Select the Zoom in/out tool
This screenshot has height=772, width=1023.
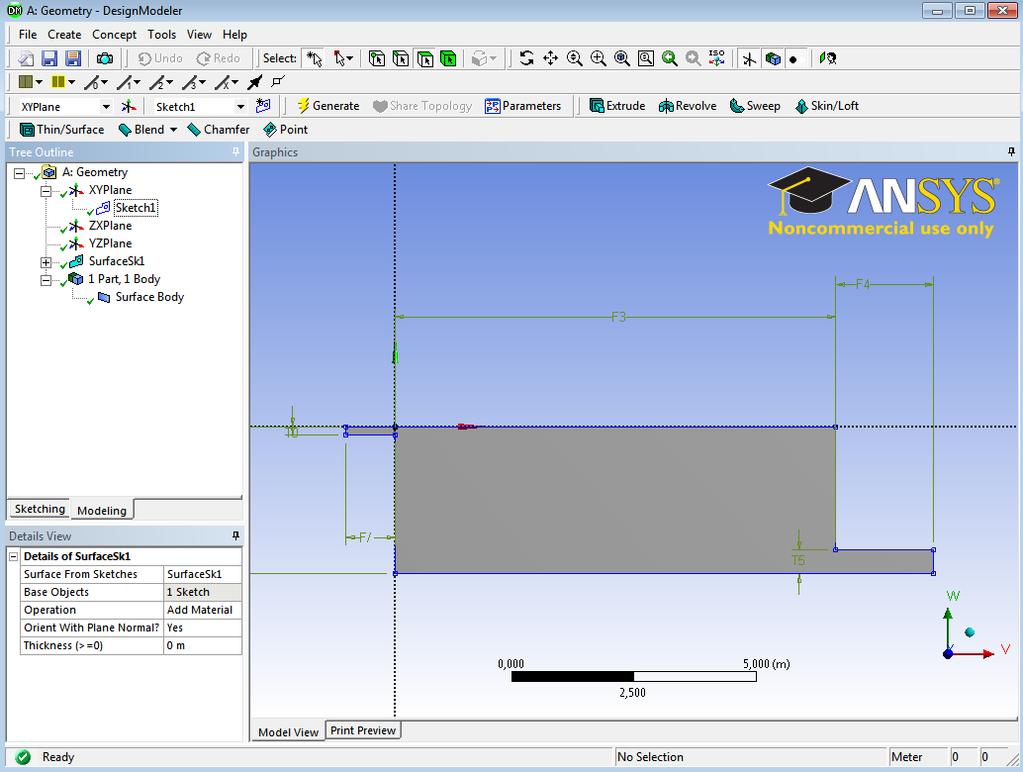pyautogui.click(x=574, y=59)
